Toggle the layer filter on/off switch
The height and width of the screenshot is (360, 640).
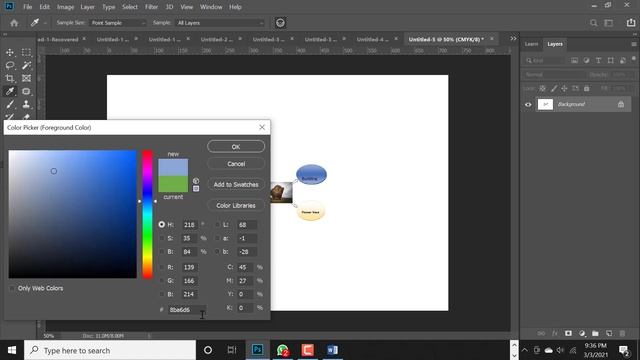click(x=633, y=59)
